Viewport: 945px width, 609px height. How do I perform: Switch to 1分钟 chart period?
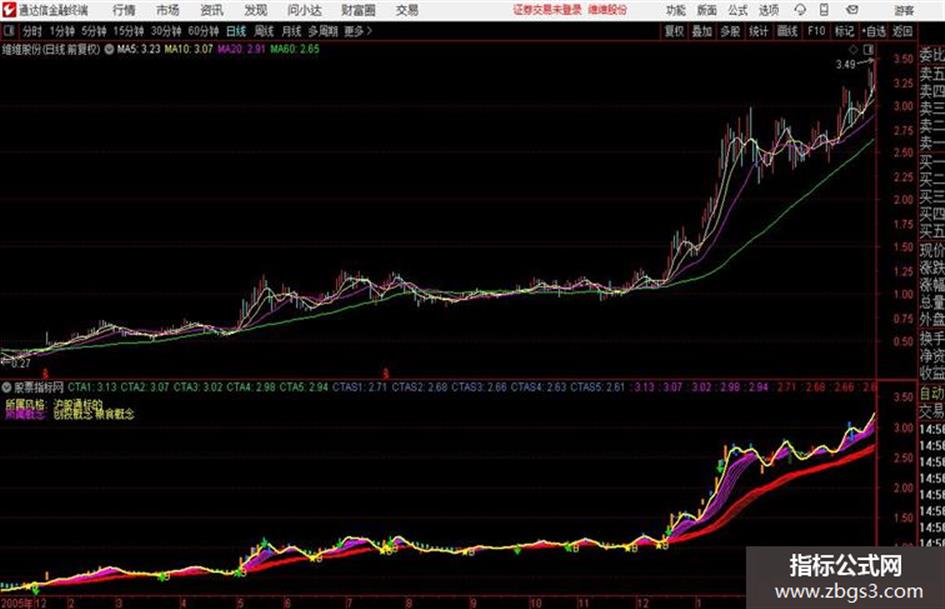[61, 31]
